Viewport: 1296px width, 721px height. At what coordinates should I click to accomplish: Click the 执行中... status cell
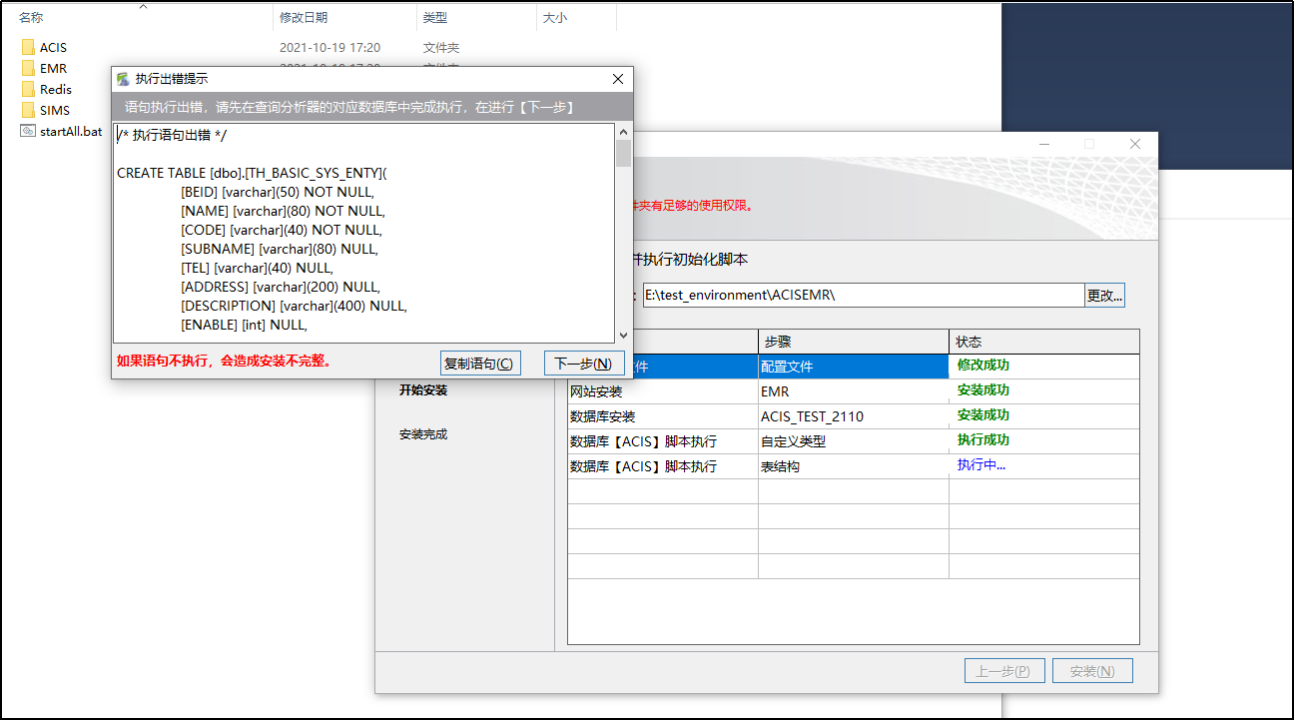point(1044,466)
